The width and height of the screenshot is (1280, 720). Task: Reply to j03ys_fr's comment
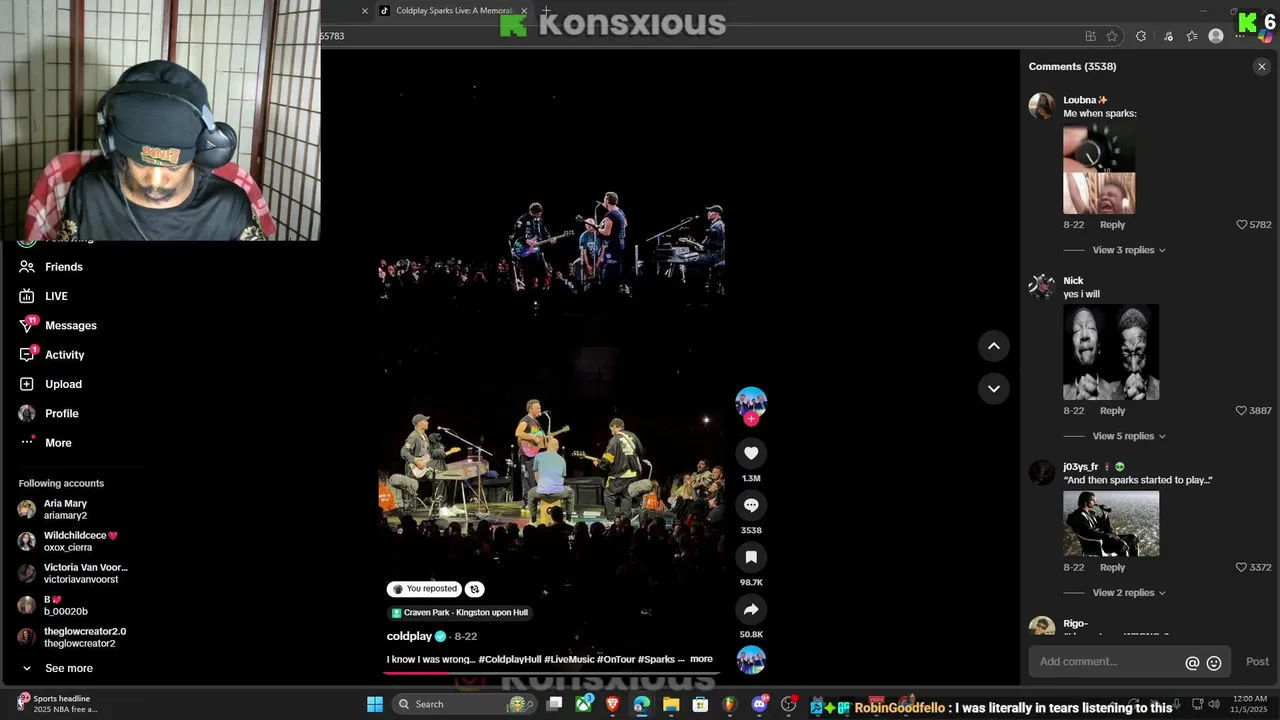click(x=1112, y=567)
